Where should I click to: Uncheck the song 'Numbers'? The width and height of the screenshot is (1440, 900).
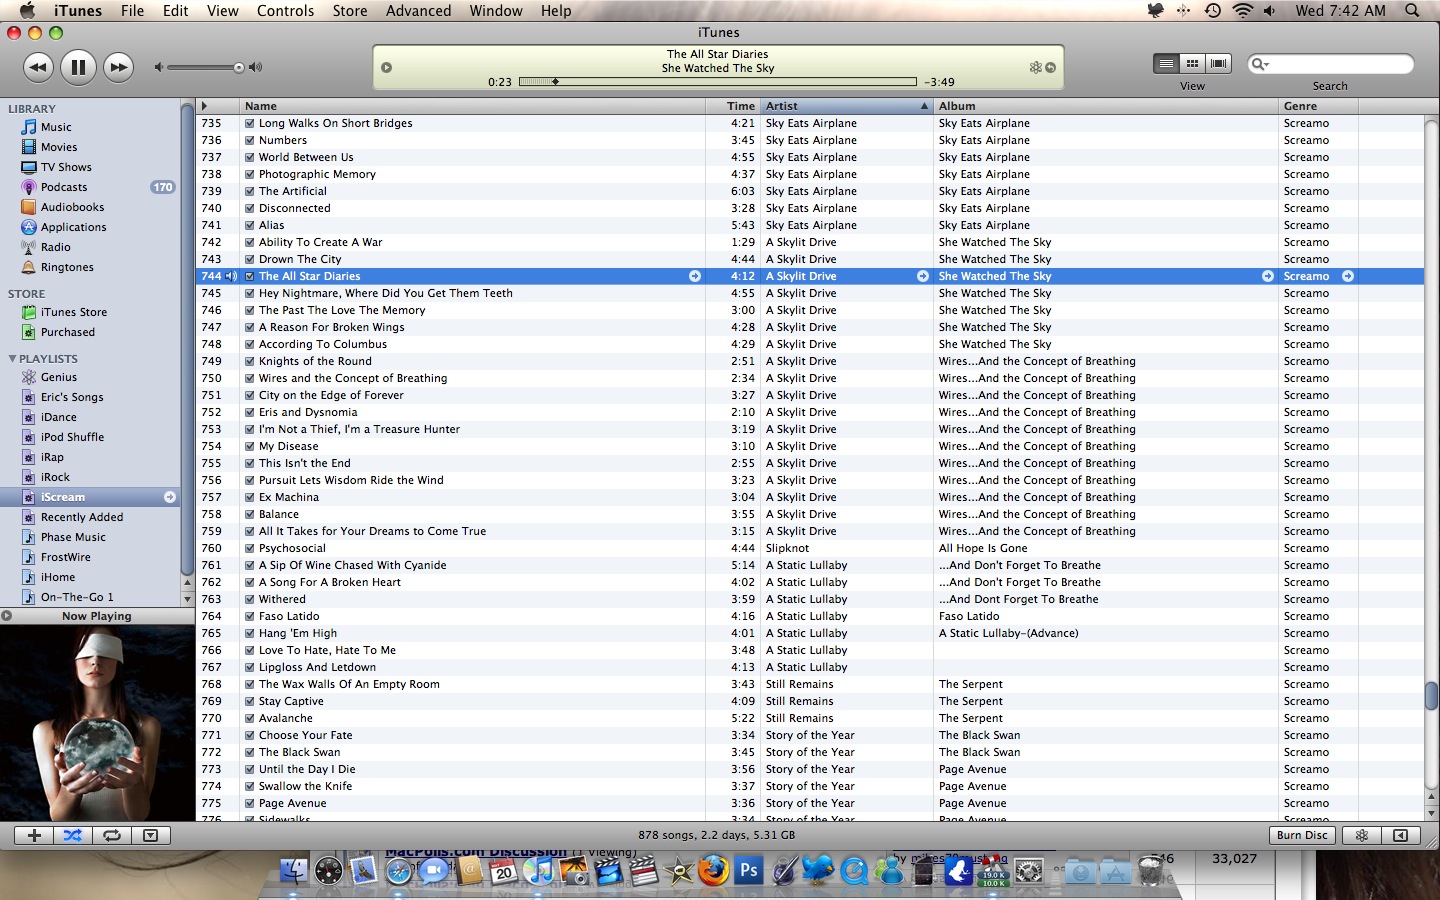coord(249,140)
